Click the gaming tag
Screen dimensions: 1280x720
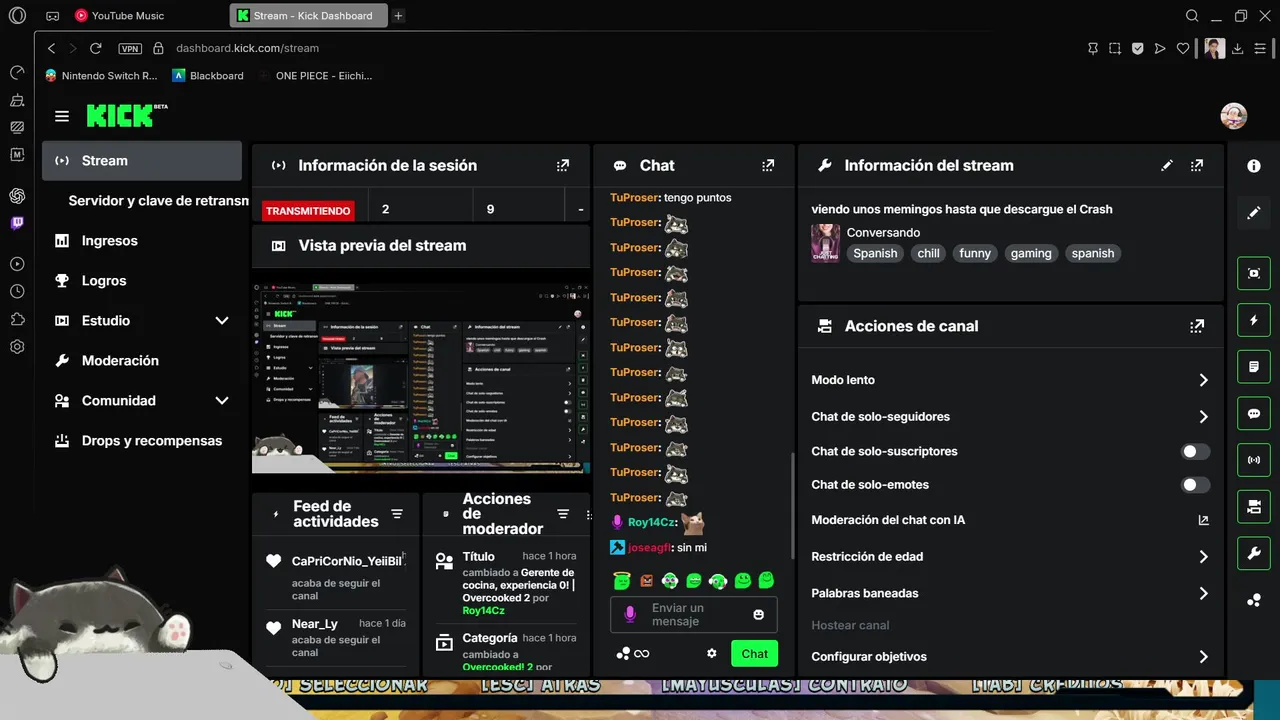(x=1031, y=254)
